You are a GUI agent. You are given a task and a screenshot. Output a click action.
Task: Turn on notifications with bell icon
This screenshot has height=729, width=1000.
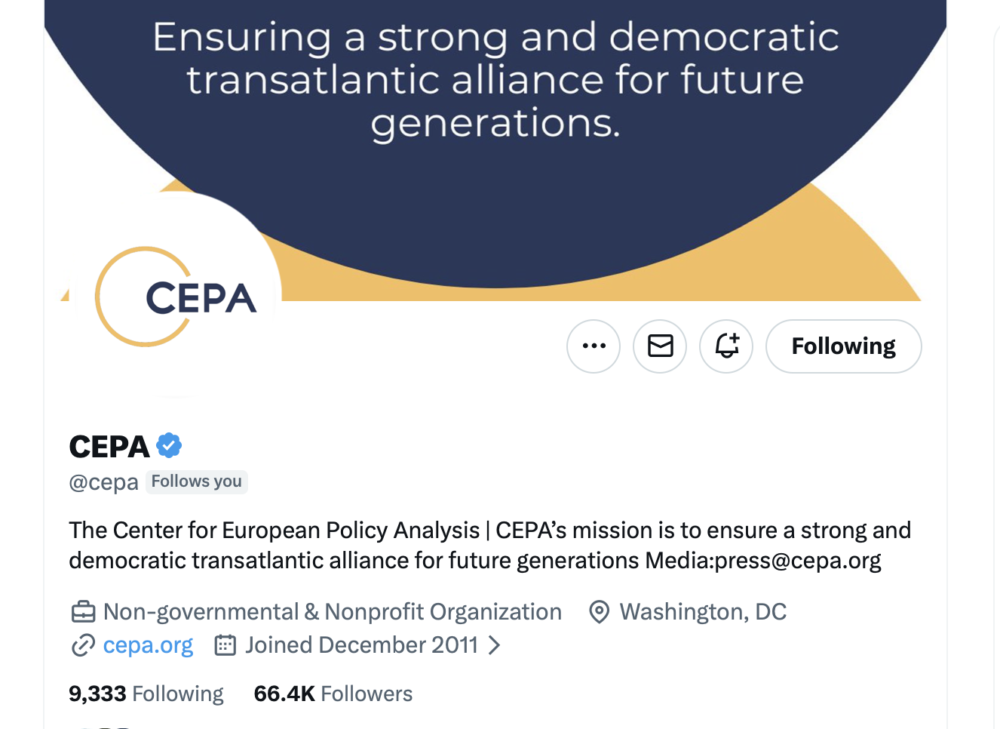pyautogui.click(x=726, y=346)
